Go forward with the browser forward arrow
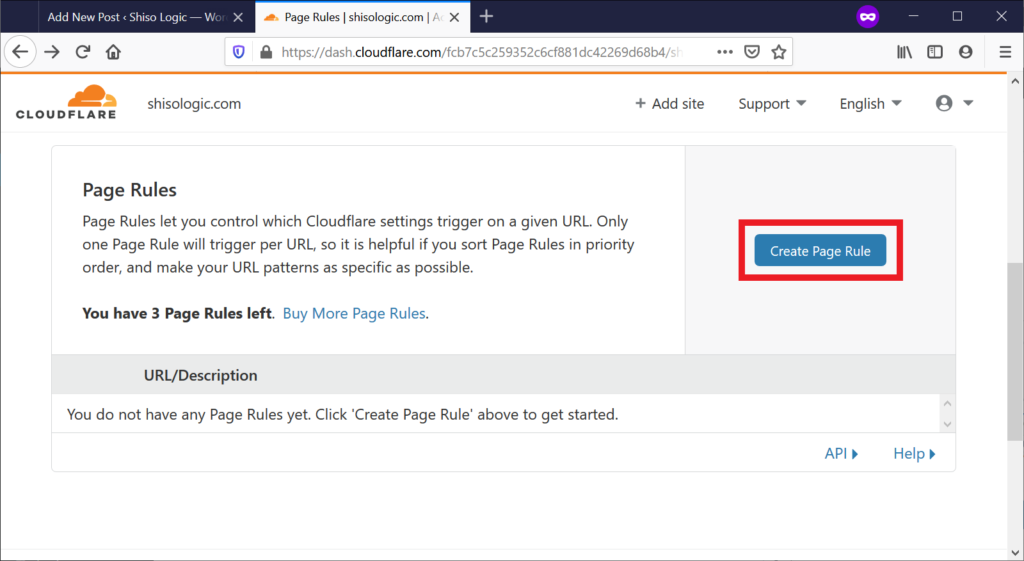1024x561 pixels. click(x=52, y=52)
